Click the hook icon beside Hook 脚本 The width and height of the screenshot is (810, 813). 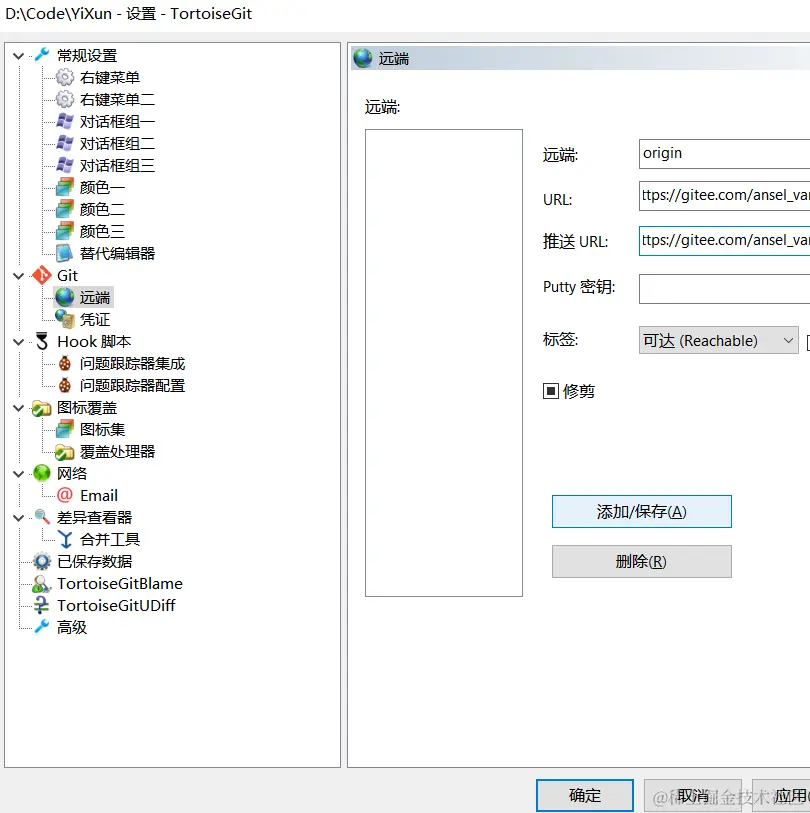(42, 341)
